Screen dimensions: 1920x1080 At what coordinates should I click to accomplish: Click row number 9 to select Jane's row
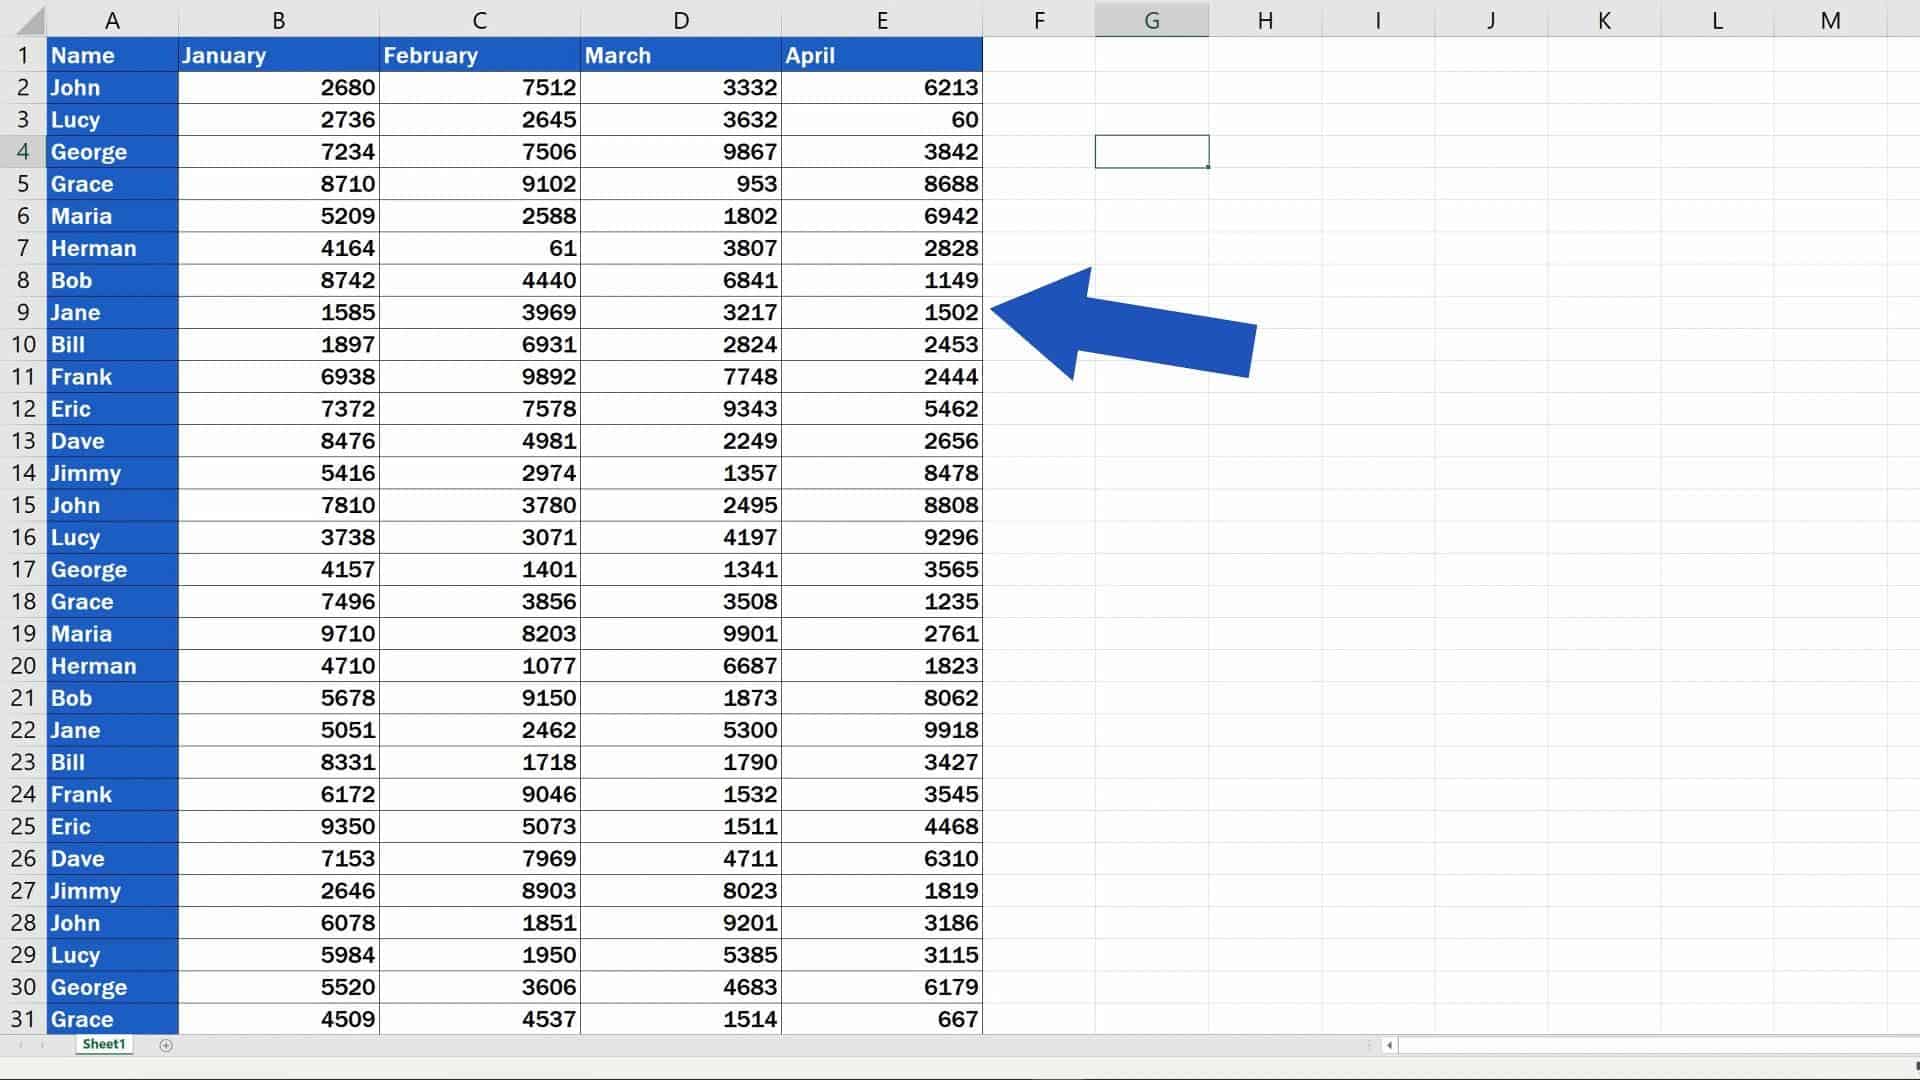[x=24, y=312]
